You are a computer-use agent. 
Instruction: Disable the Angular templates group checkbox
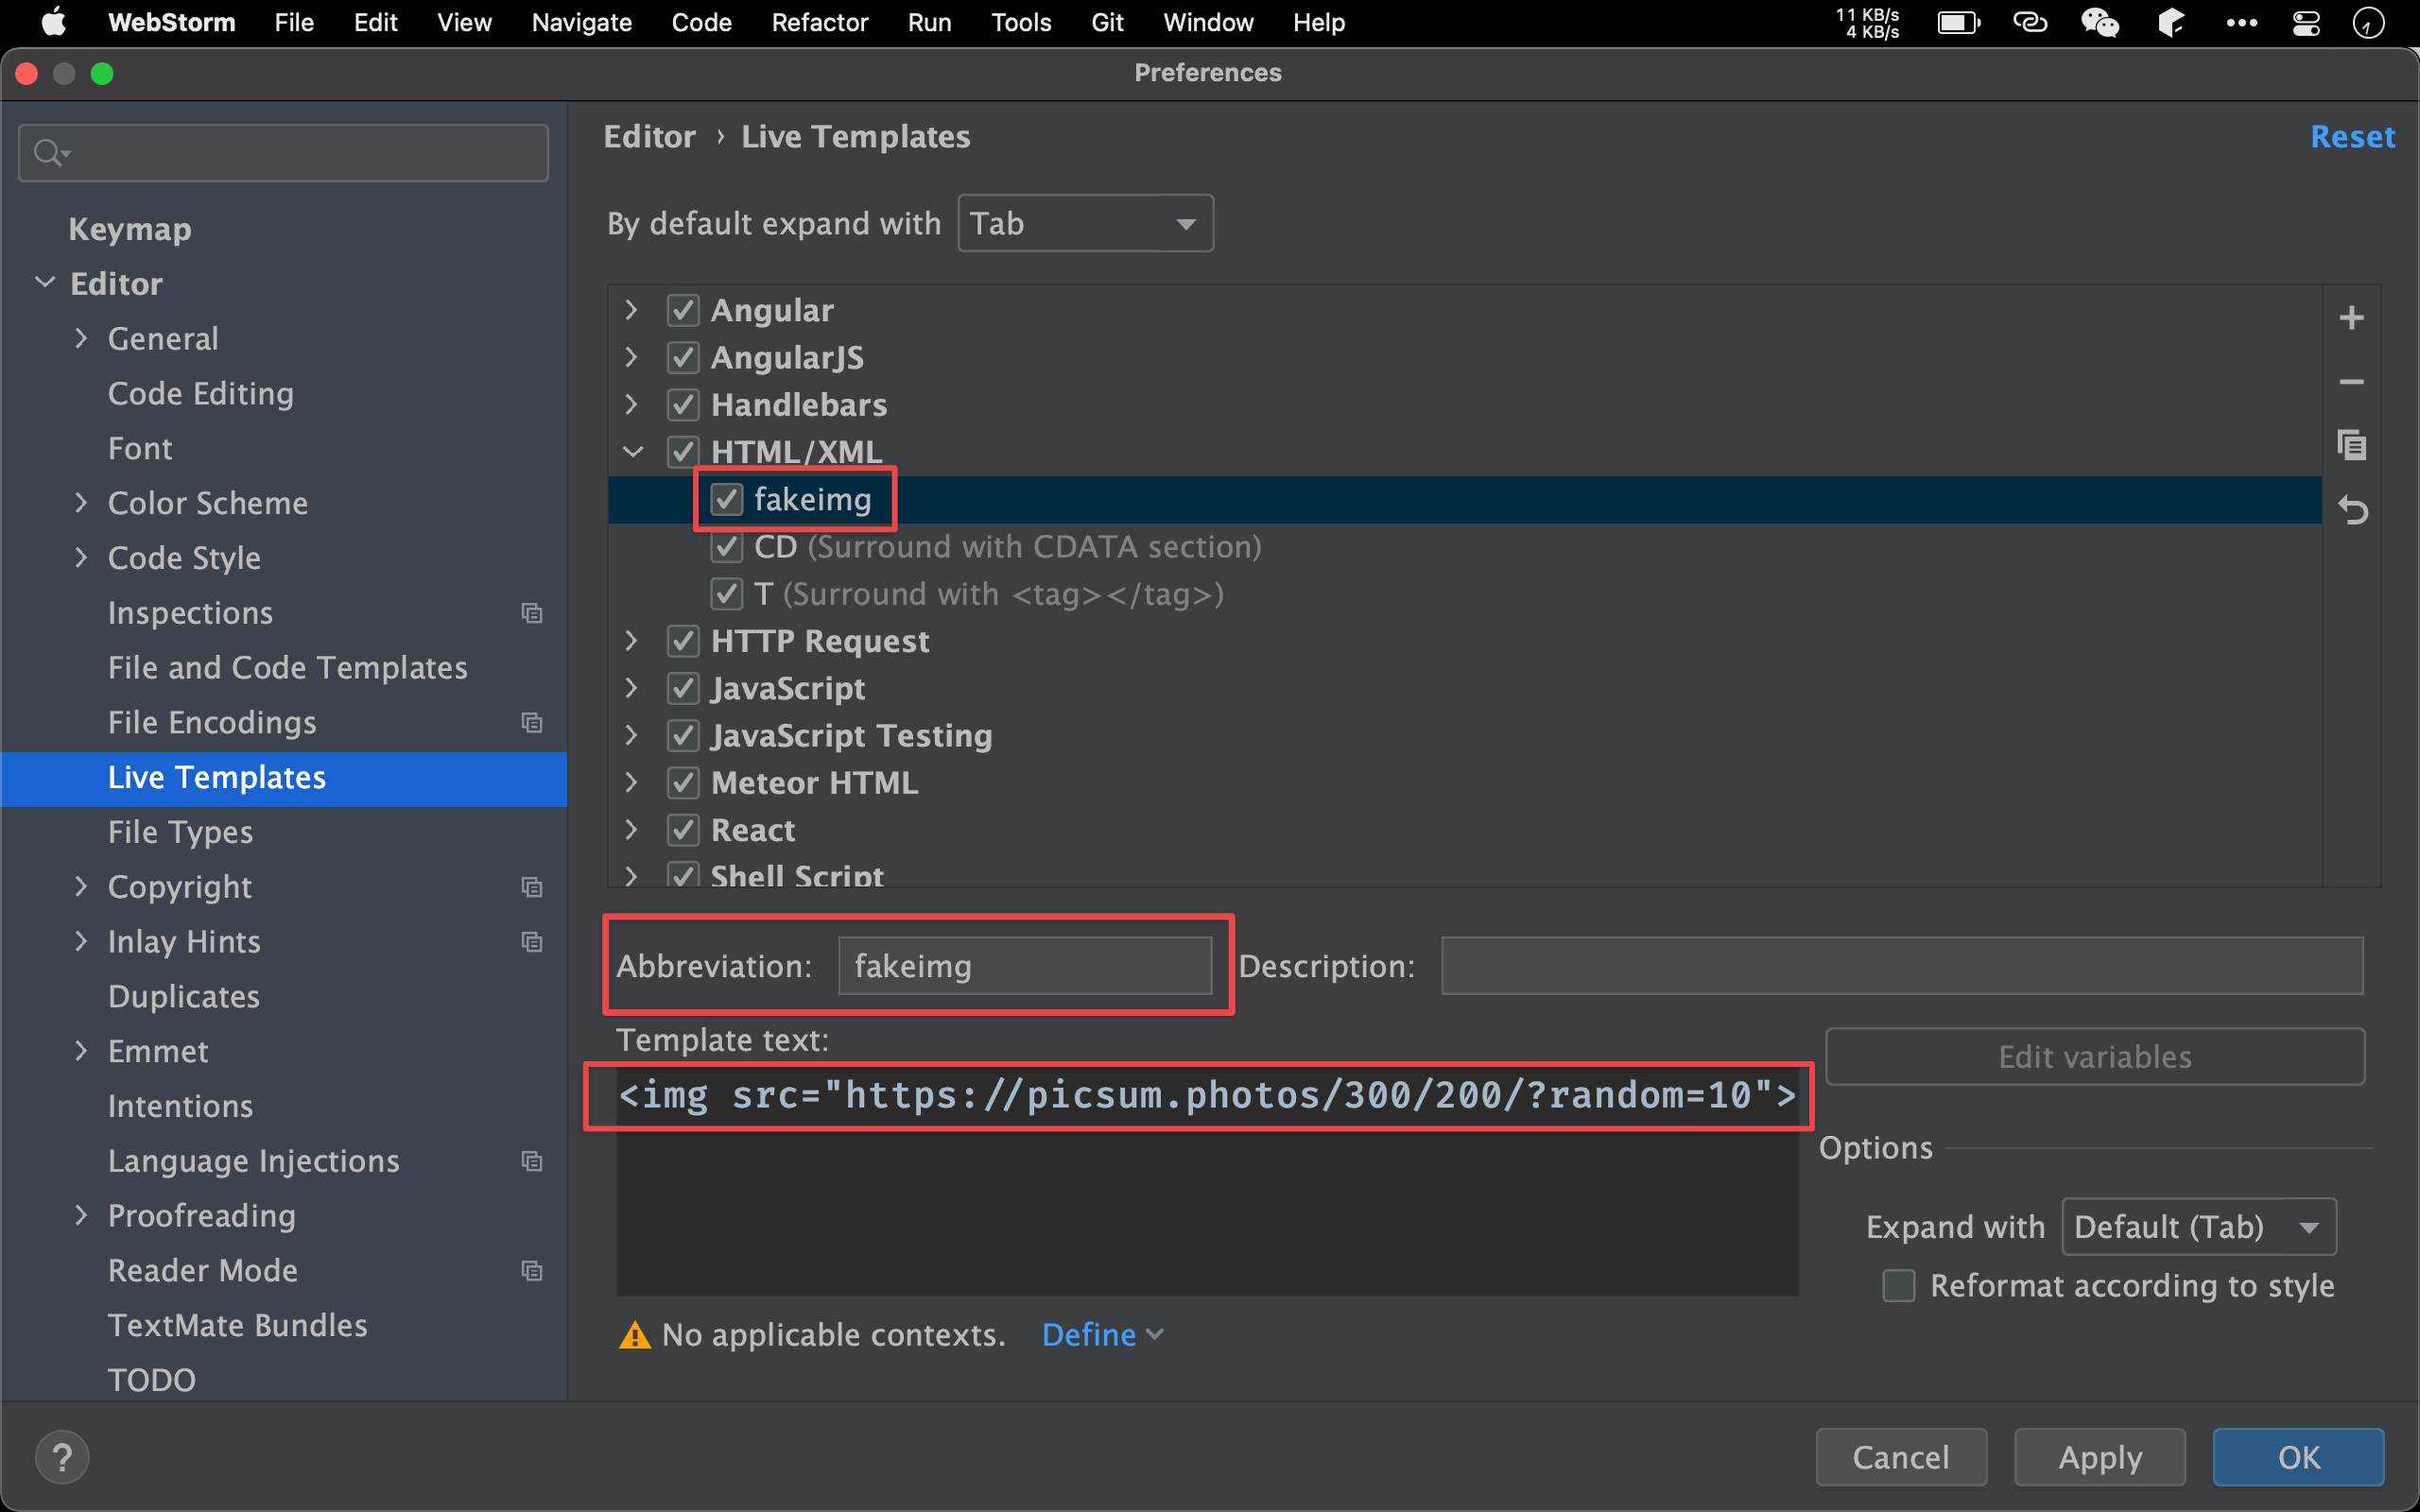(x=683, y=310)
